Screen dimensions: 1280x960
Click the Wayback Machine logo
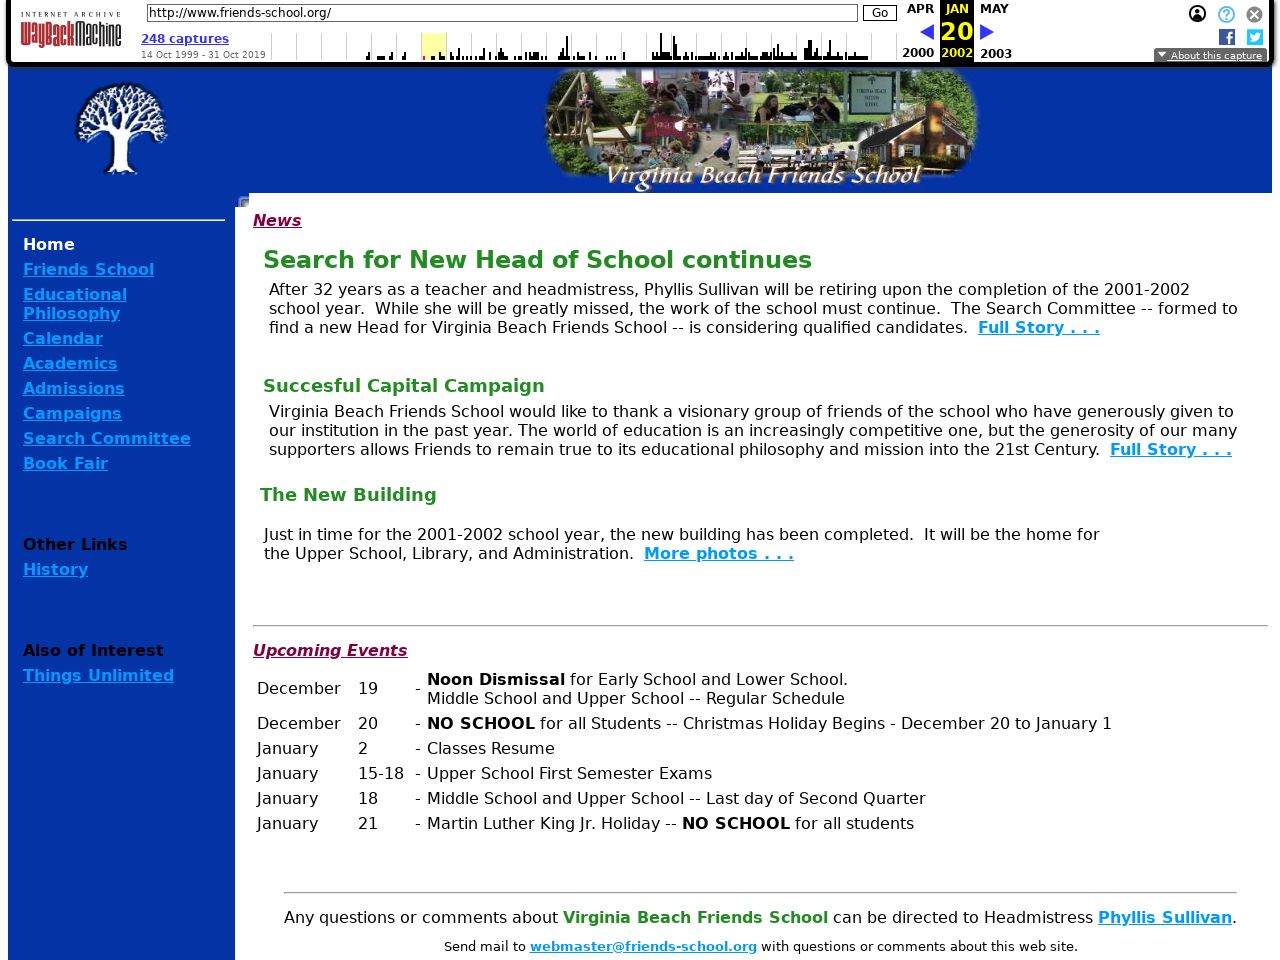[70, 31]
